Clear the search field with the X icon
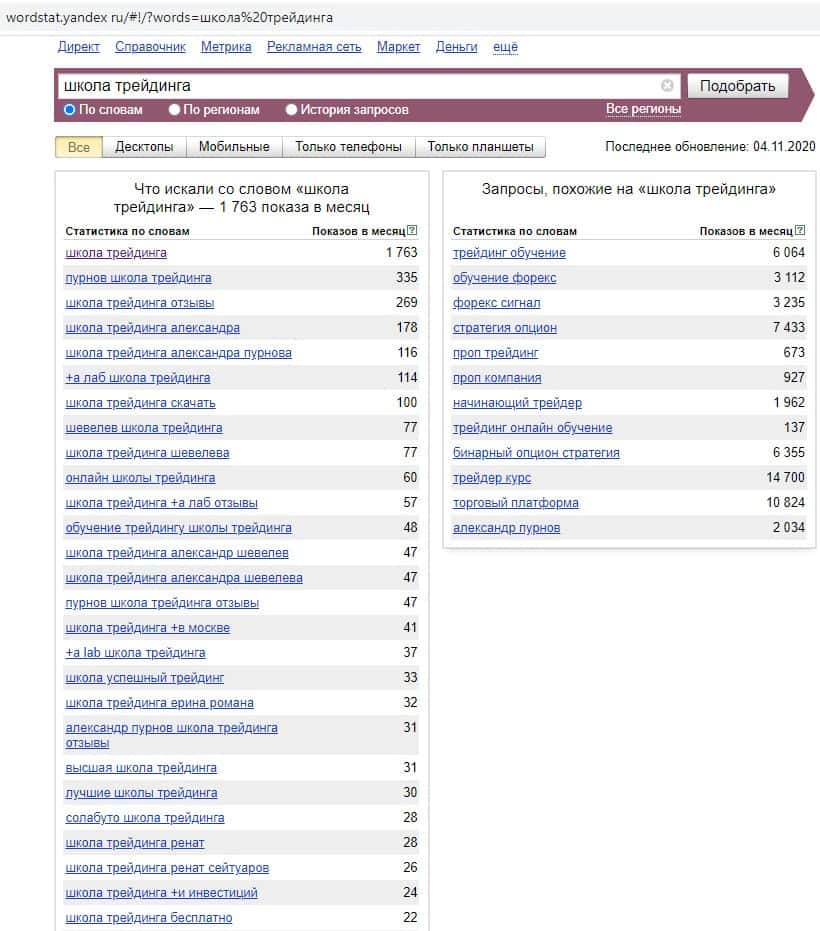Viewport: 820px width, 931px height. click(x=667, y=86)
